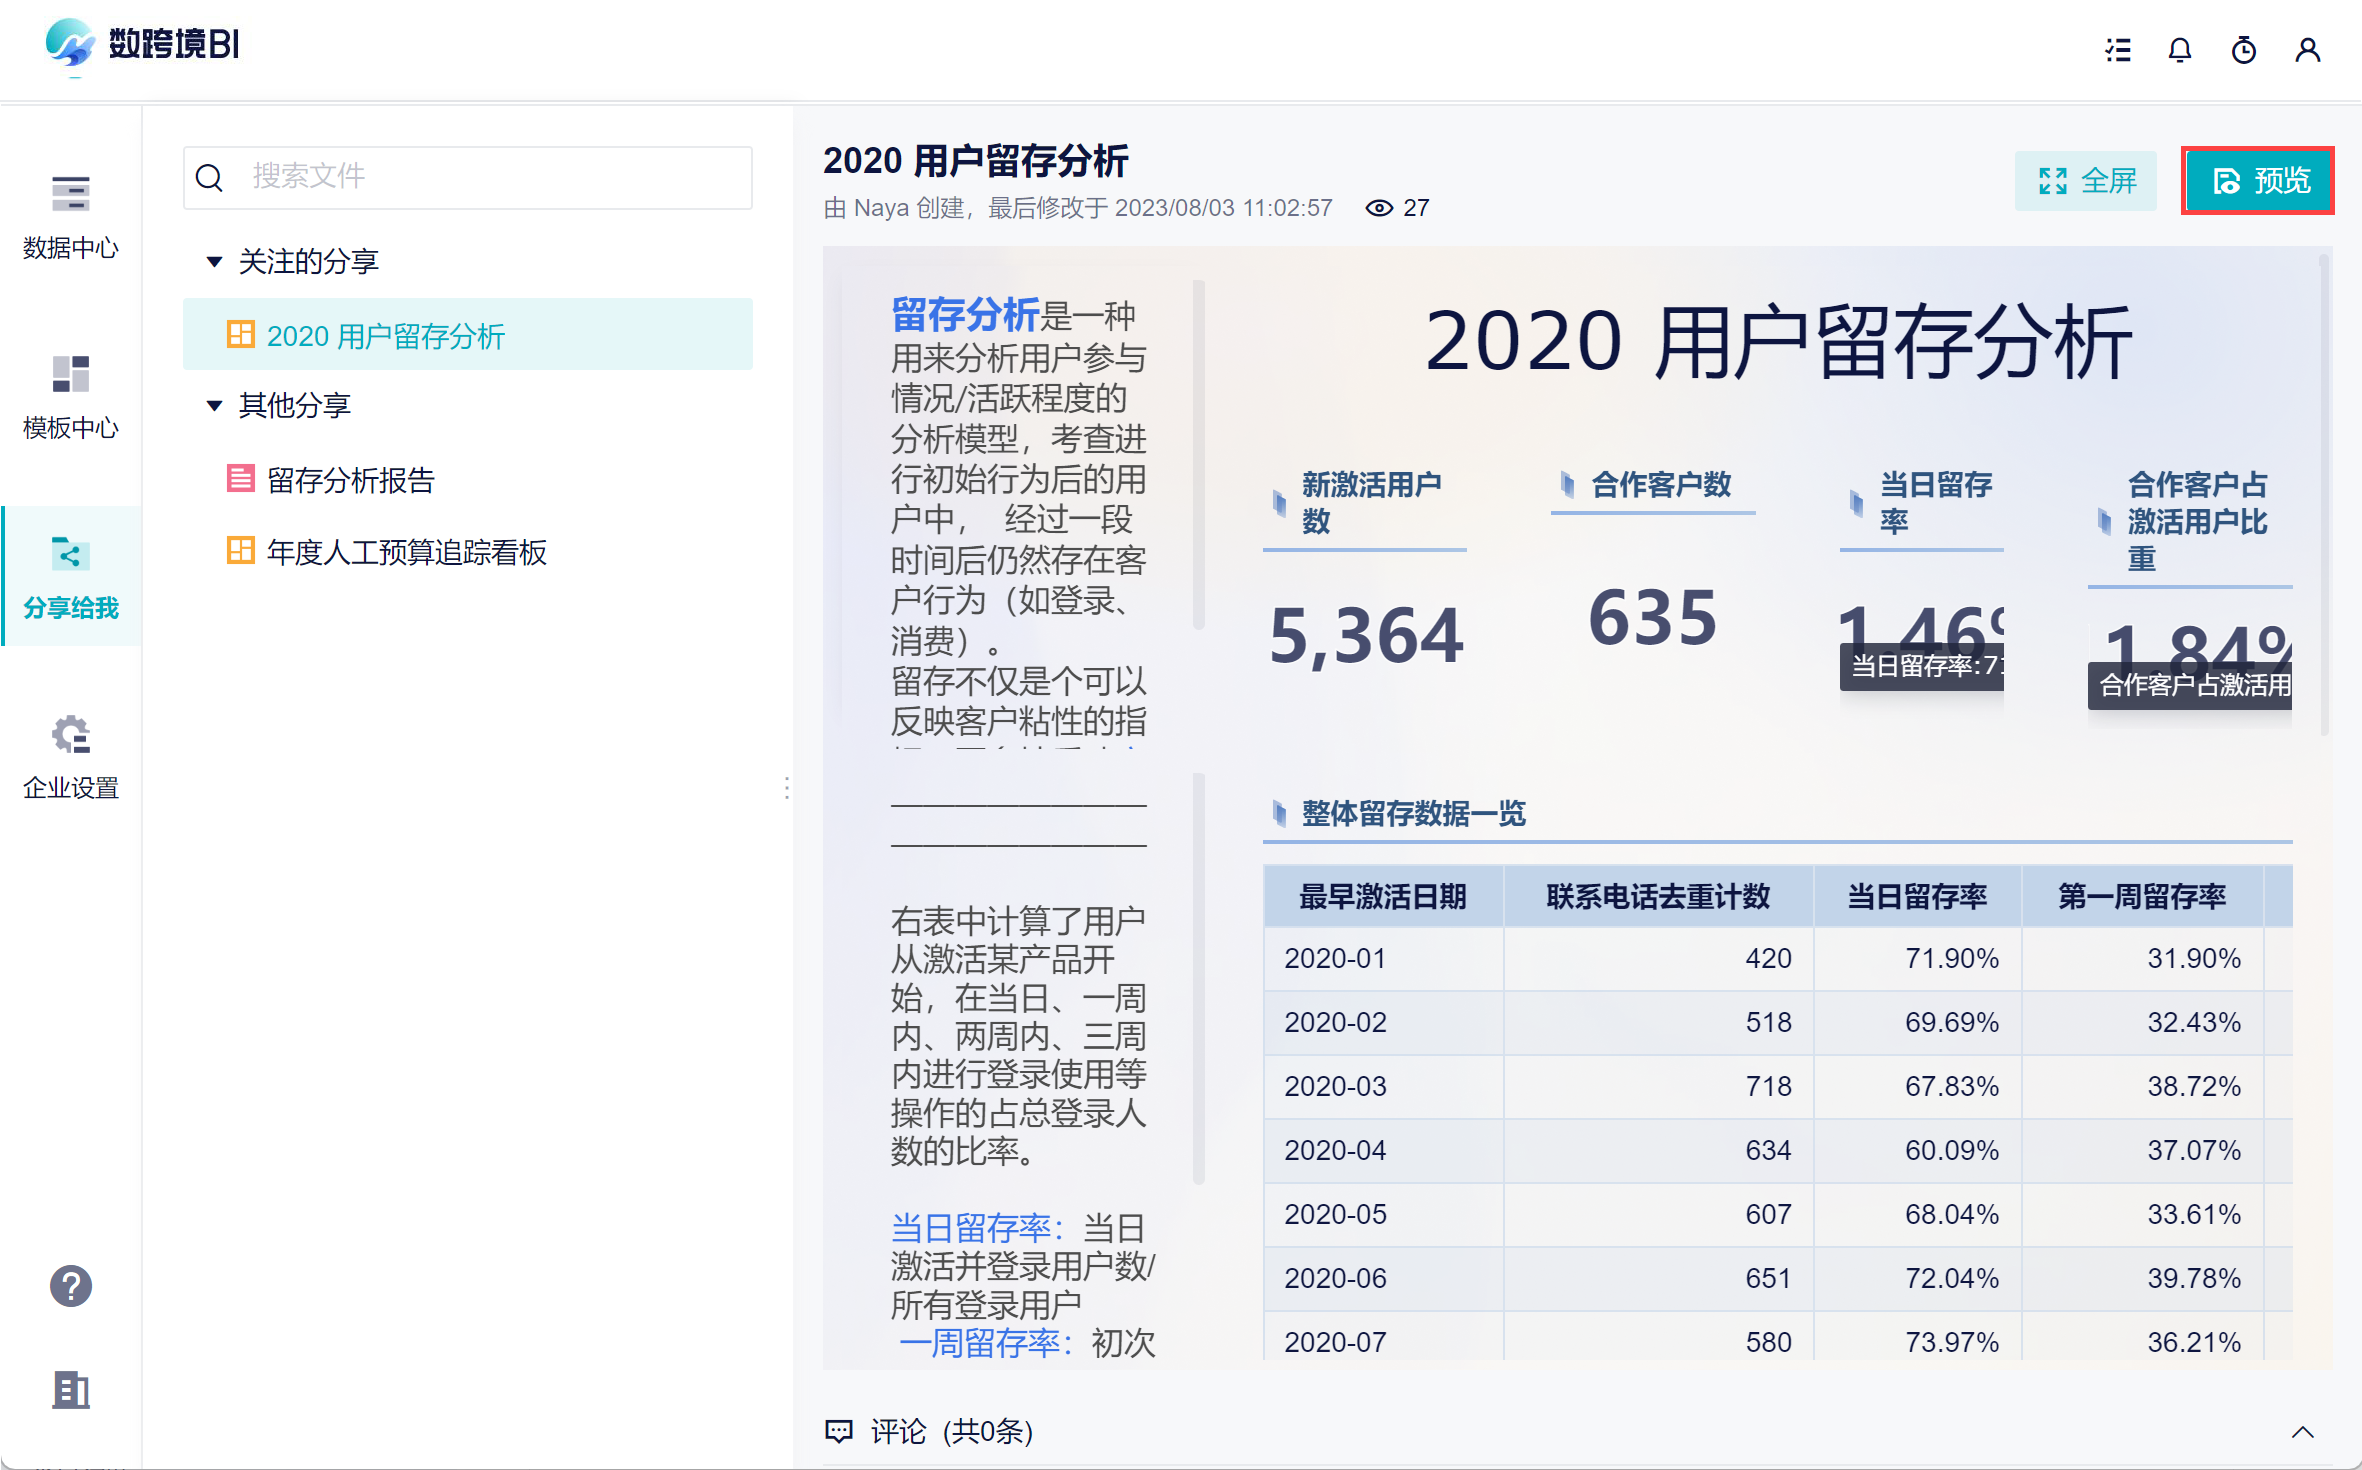This screenshot has height=1470, width=2362.
Task: Click the view count eye icon
Action: pyautogui.click(x=1379, y=208)
